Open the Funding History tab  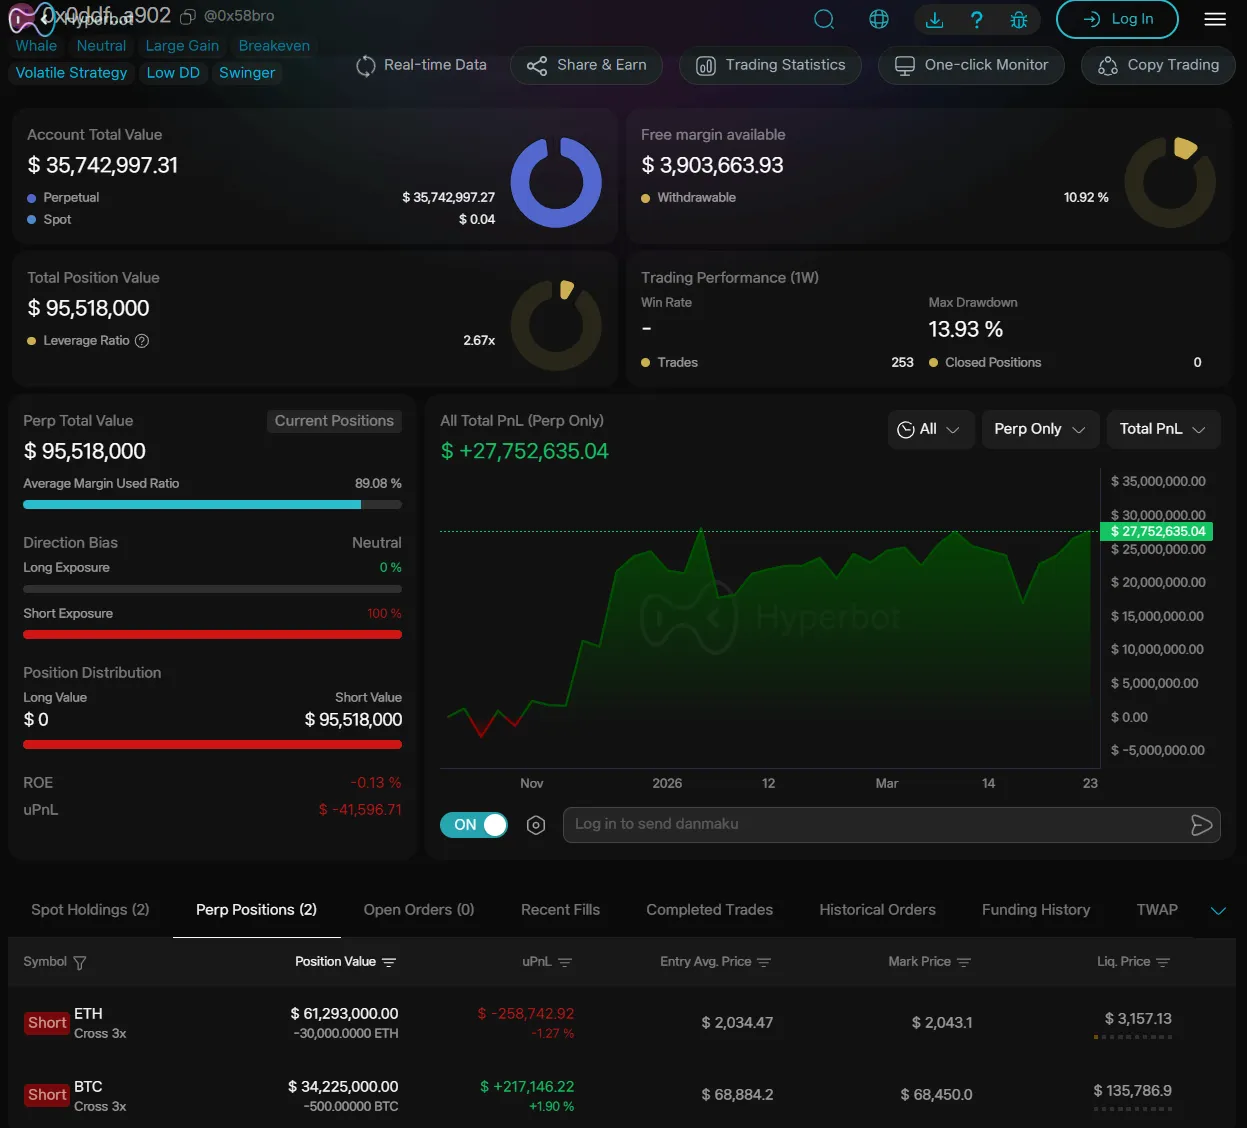point(1035,910)
